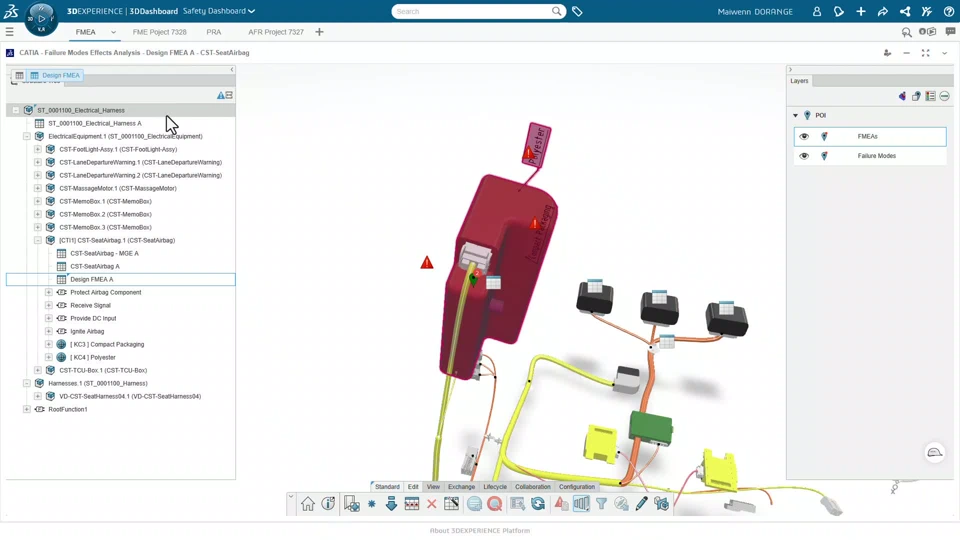Select [KC3] Compact Packaging item
This screenshot has height=540, width=960.
click(x=107, y=345)
